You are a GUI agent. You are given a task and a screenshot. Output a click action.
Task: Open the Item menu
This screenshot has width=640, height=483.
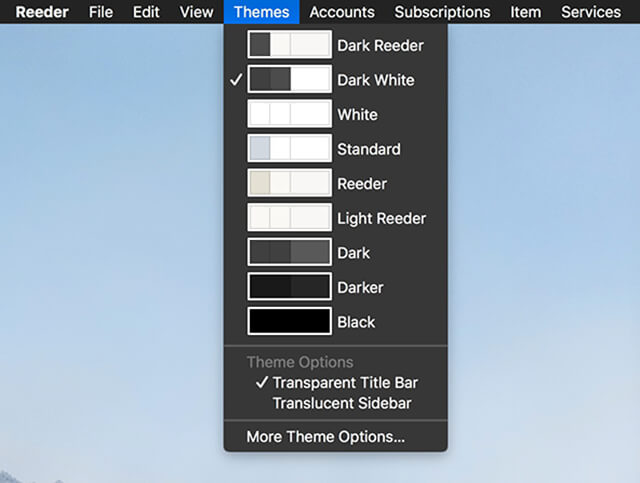(x=526, y=12)
